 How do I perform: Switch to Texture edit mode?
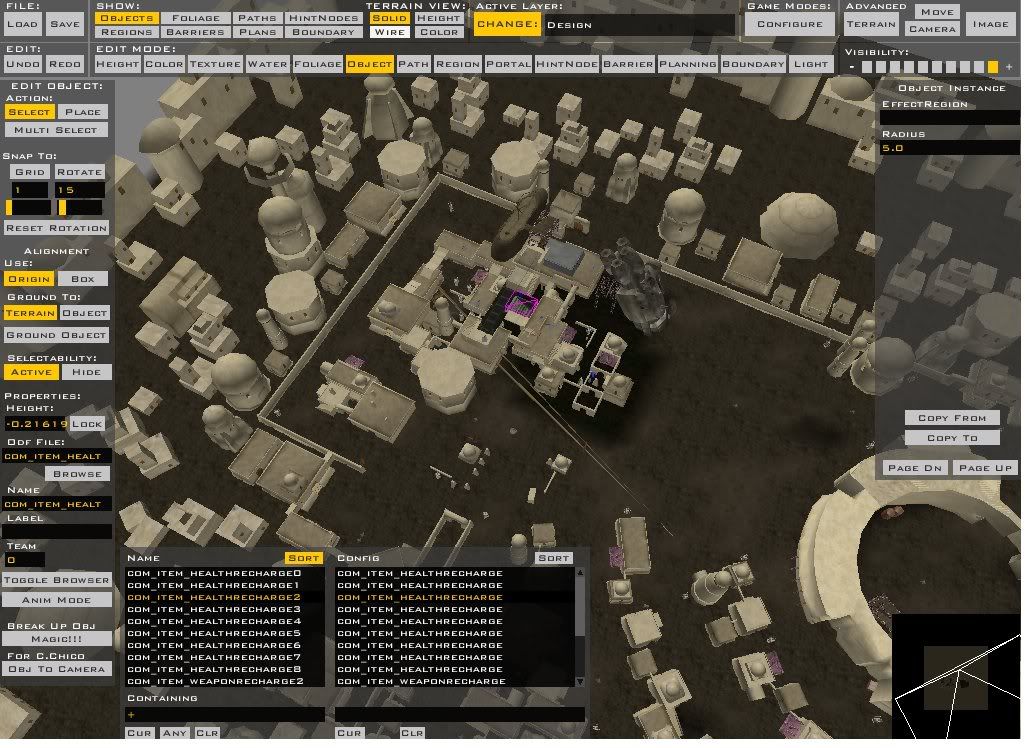point(215,63)
